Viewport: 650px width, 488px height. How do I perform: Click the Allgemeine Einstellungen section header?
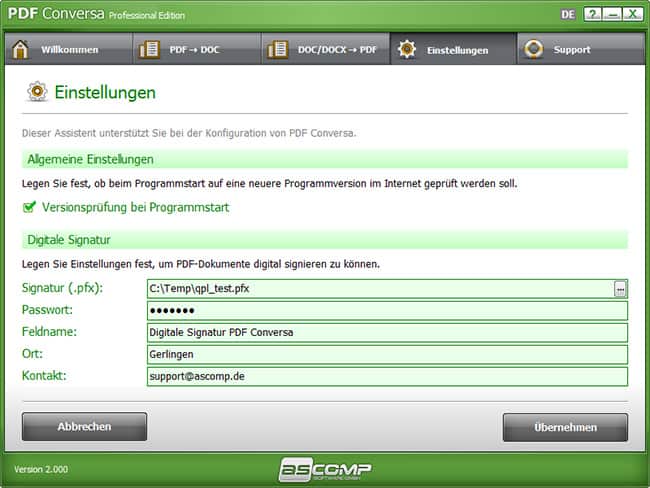coord(325,160)
